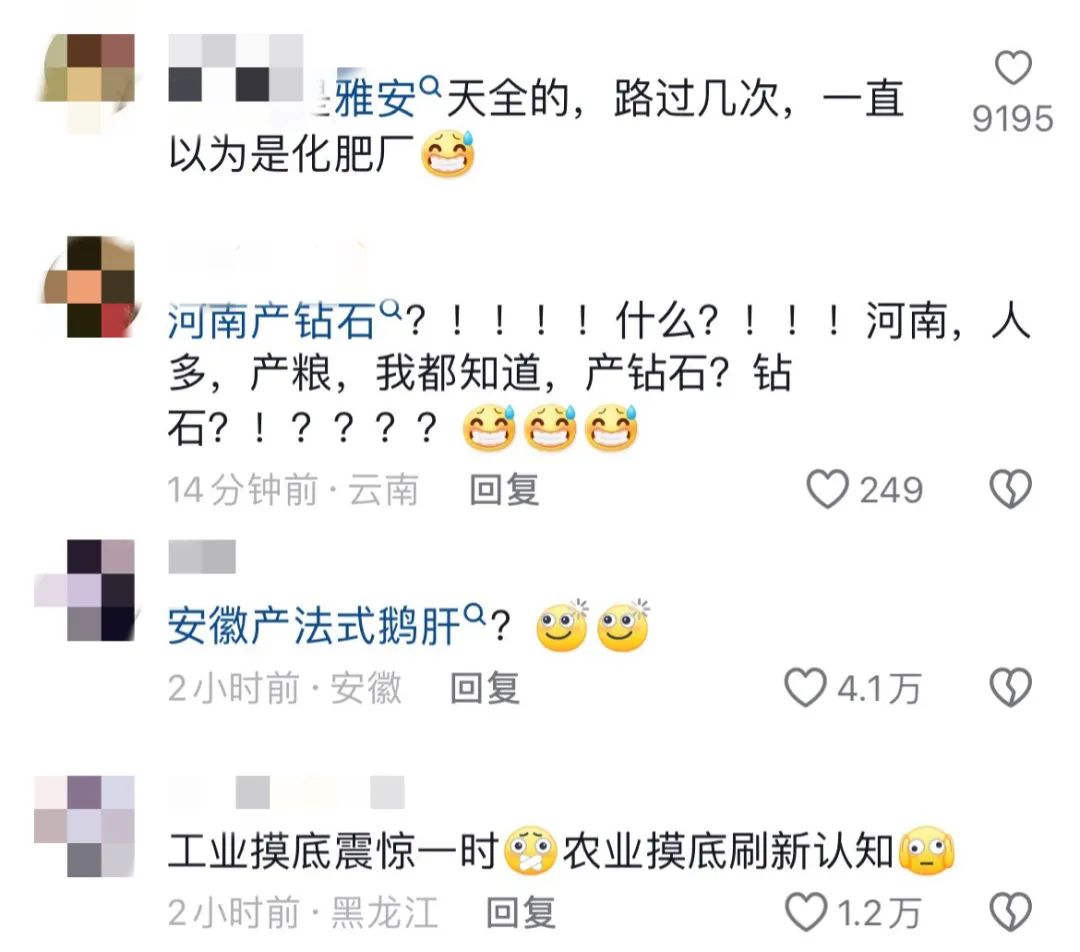Like the 雅安 comment with 9195 likes

pos(1013,68)
